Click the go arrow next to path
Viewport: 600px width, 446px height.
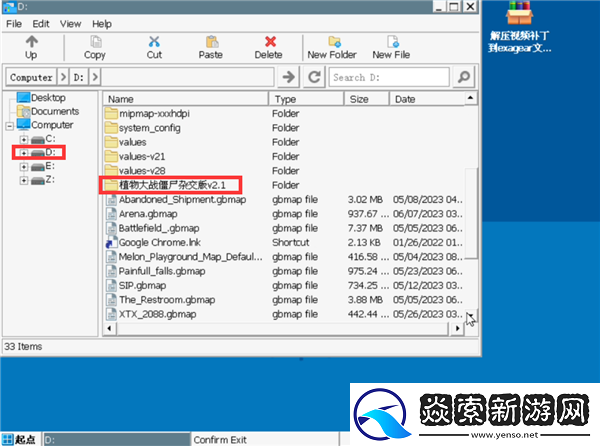tap(289, 77)
